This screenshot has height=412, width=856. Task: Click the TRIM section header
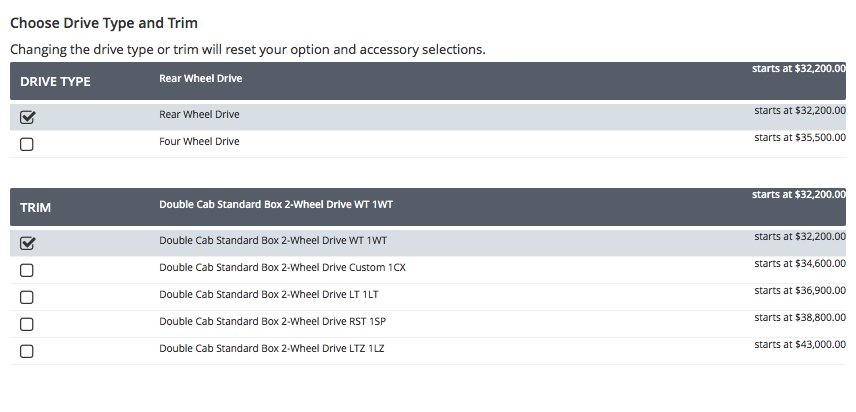pyautogui.click(x=36, y=208)
